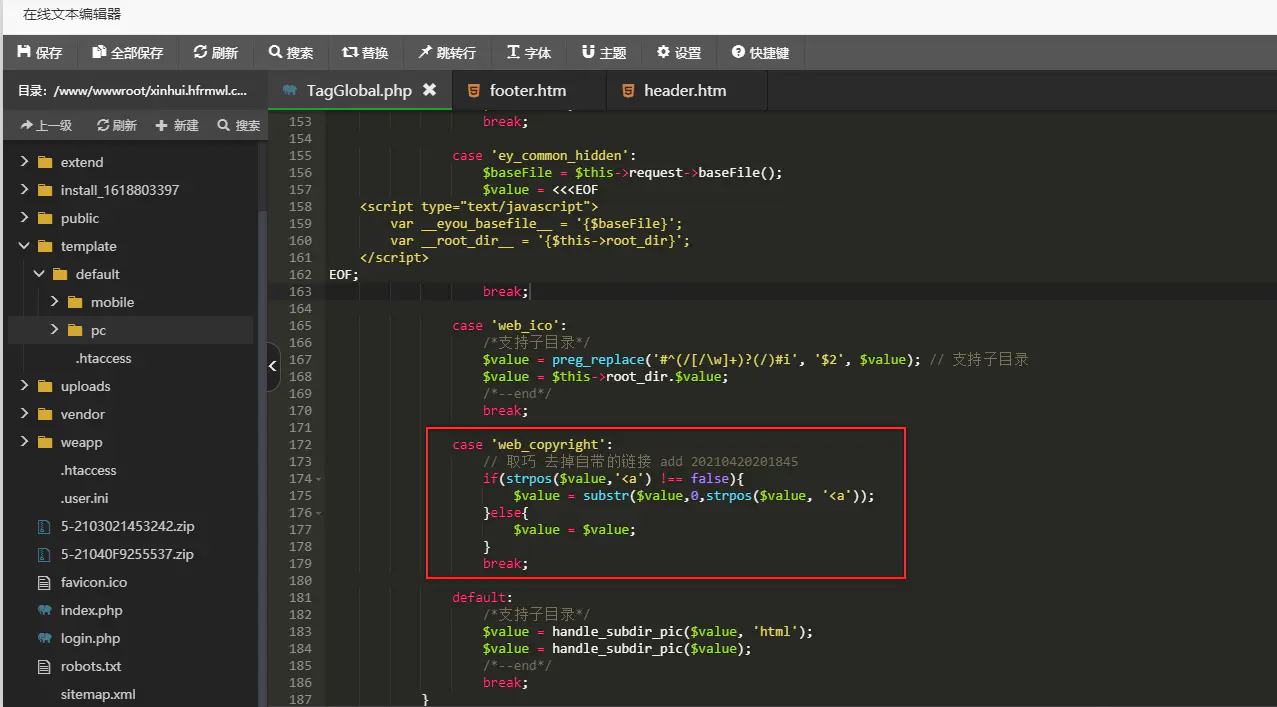Expand the vendor folder
The width and height of the screenshot is (1277, 707).
(x=24, y=414)
